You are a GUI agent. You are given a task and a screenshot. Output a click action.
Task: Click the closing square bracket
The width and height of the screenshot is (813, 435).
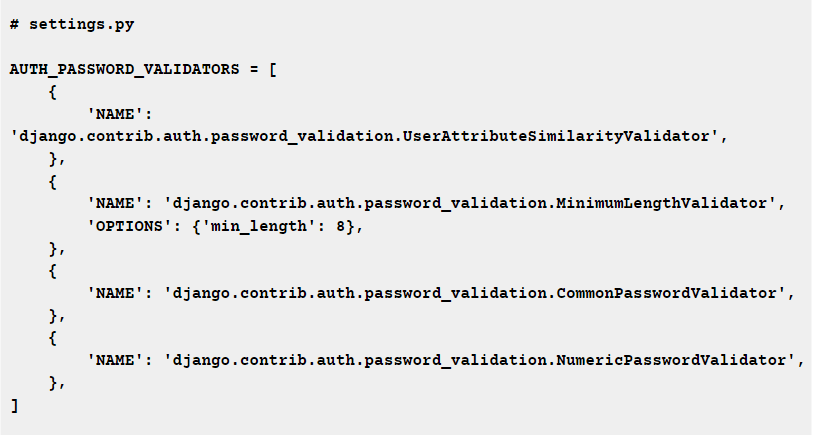[15, 405]
